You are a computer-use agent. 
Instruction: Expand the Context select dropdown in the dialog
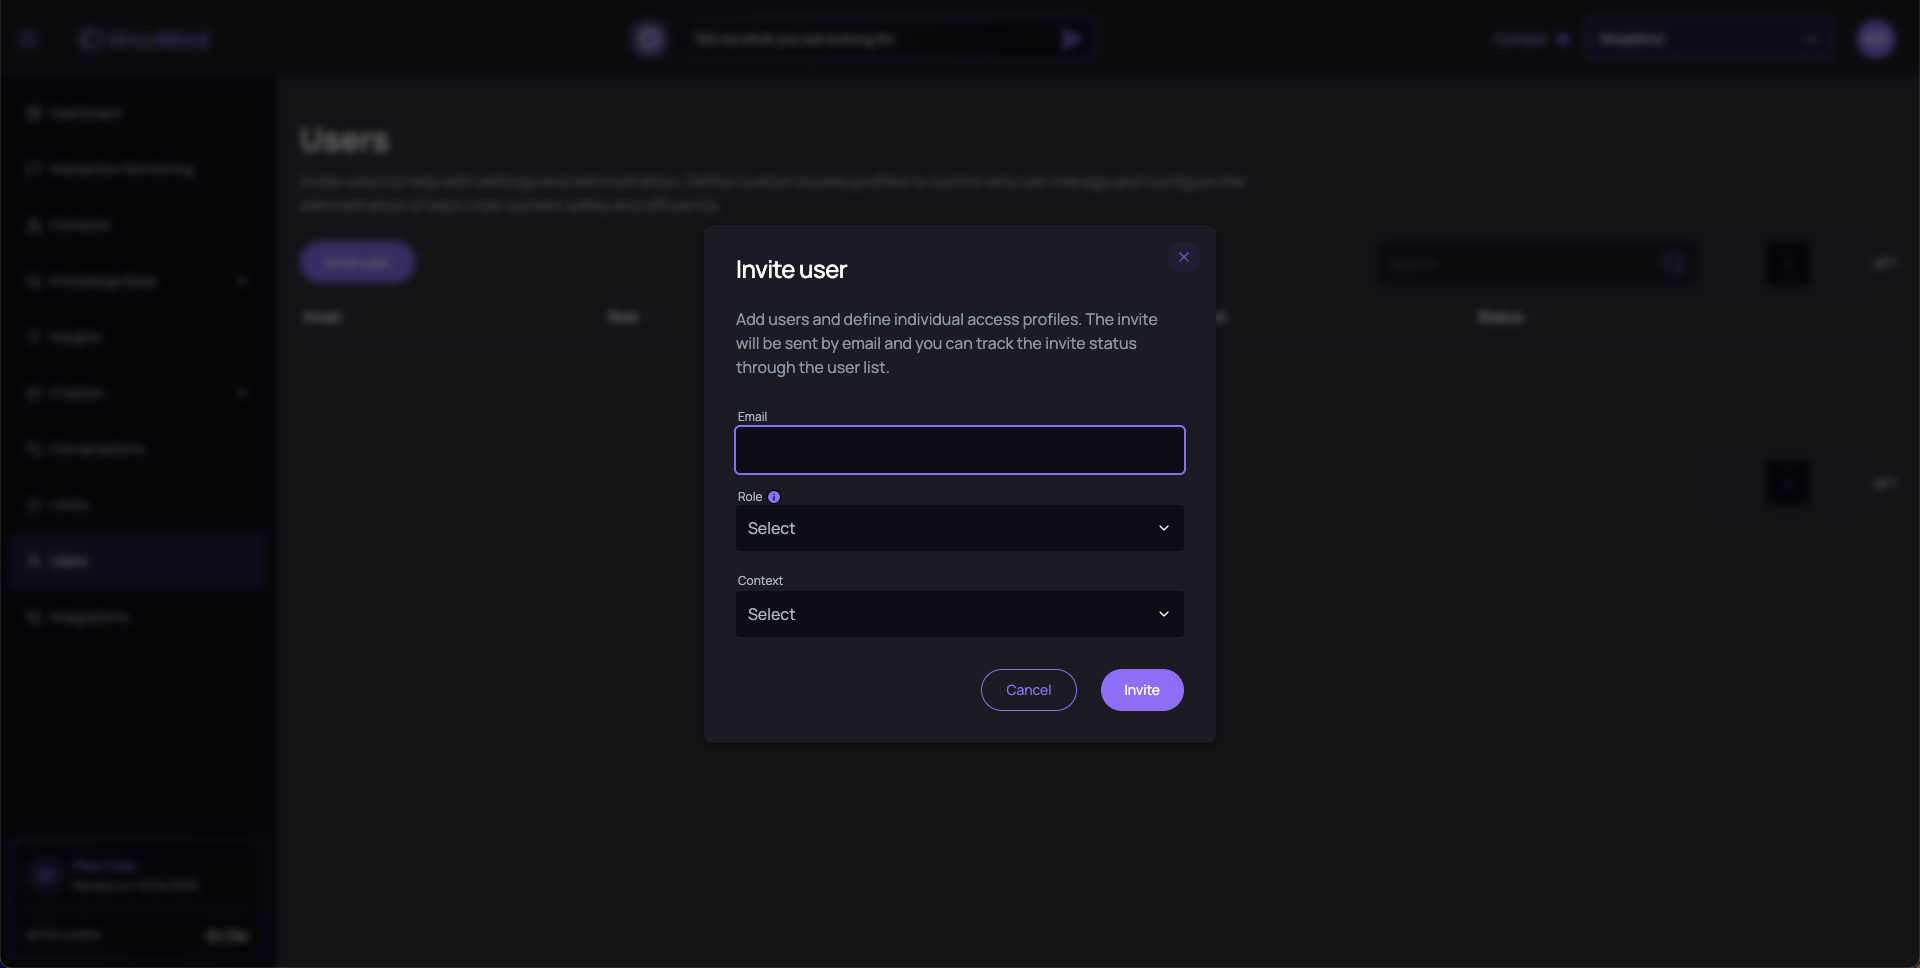point(959,614)
